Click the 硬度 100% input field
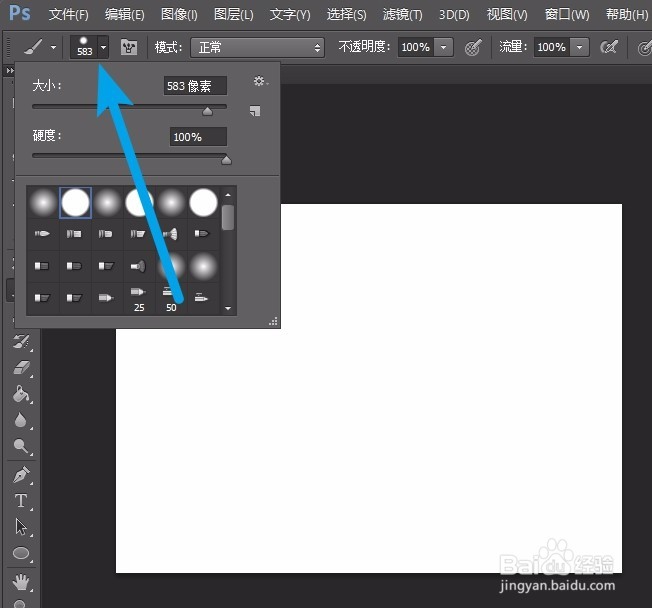The width and height of the screenshot is (652, 608). pos(198,137)
